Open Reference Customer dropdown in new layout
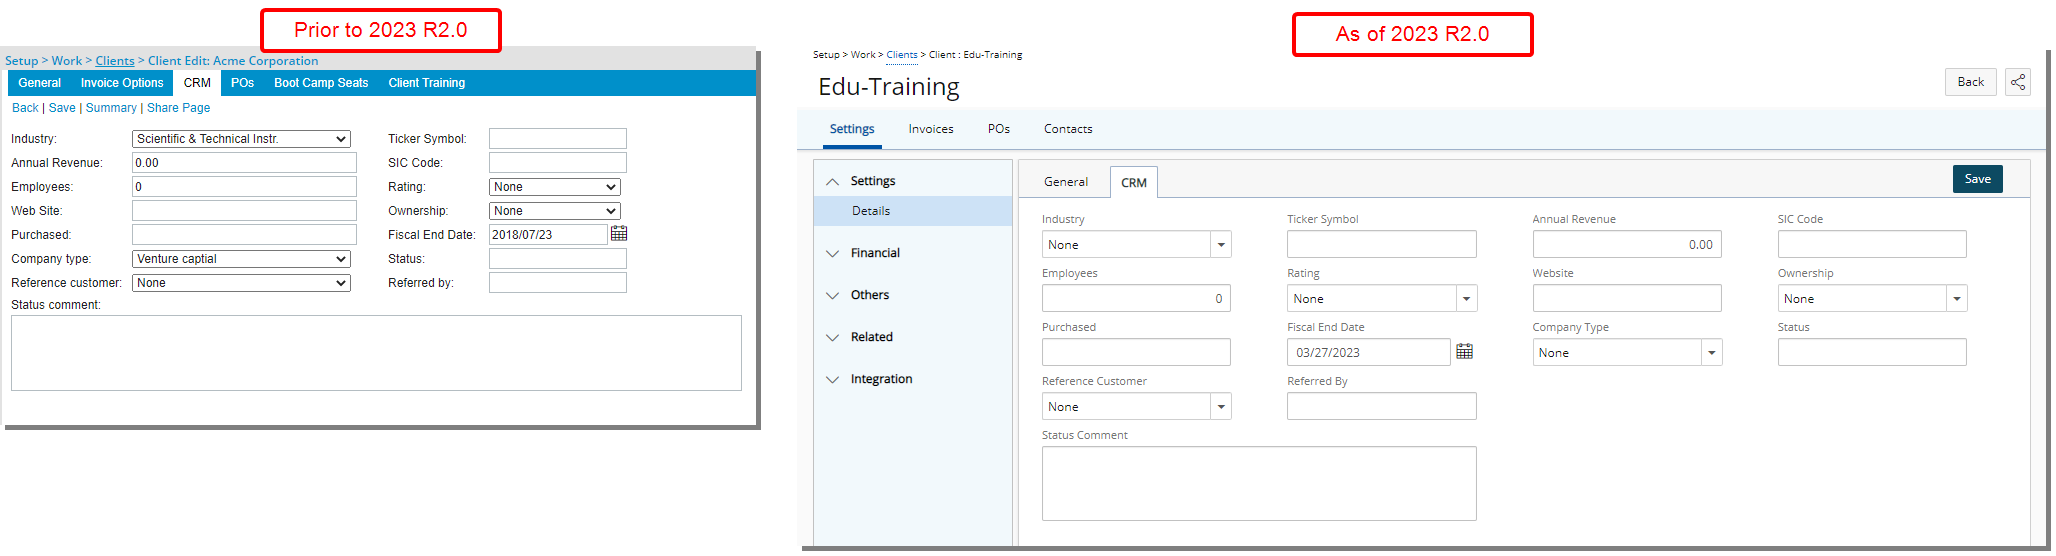Screen dimensions: 2056x556 click(1136, 407)
